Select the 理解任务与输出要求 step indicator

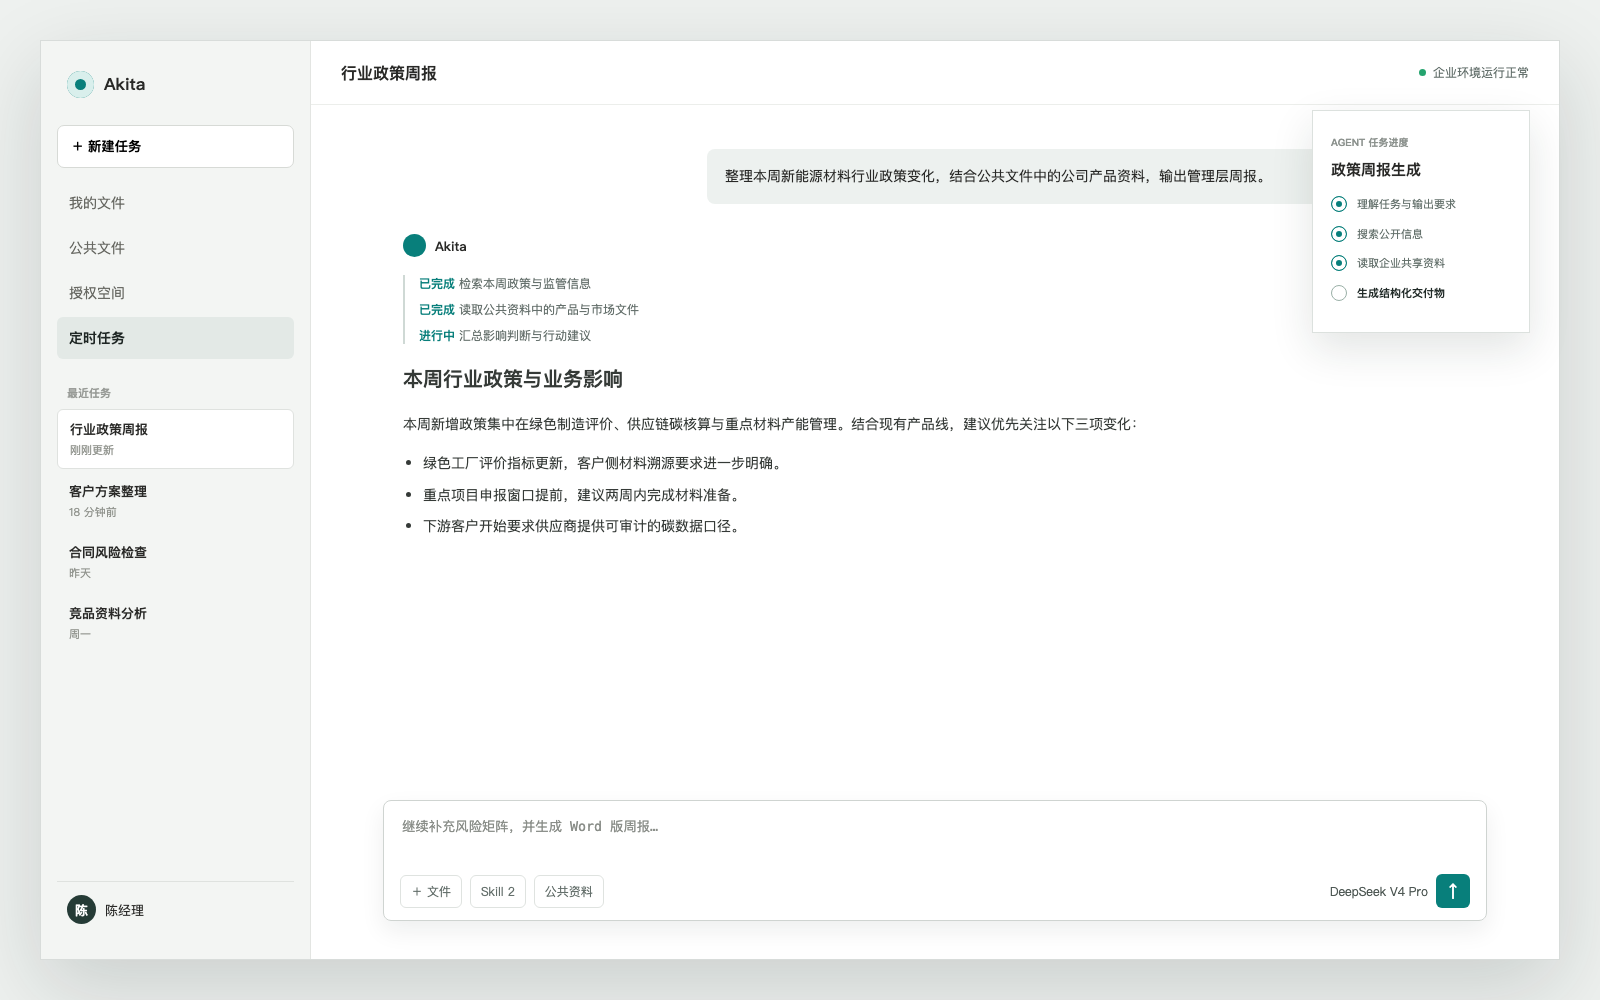click(x=1339, y=204)
